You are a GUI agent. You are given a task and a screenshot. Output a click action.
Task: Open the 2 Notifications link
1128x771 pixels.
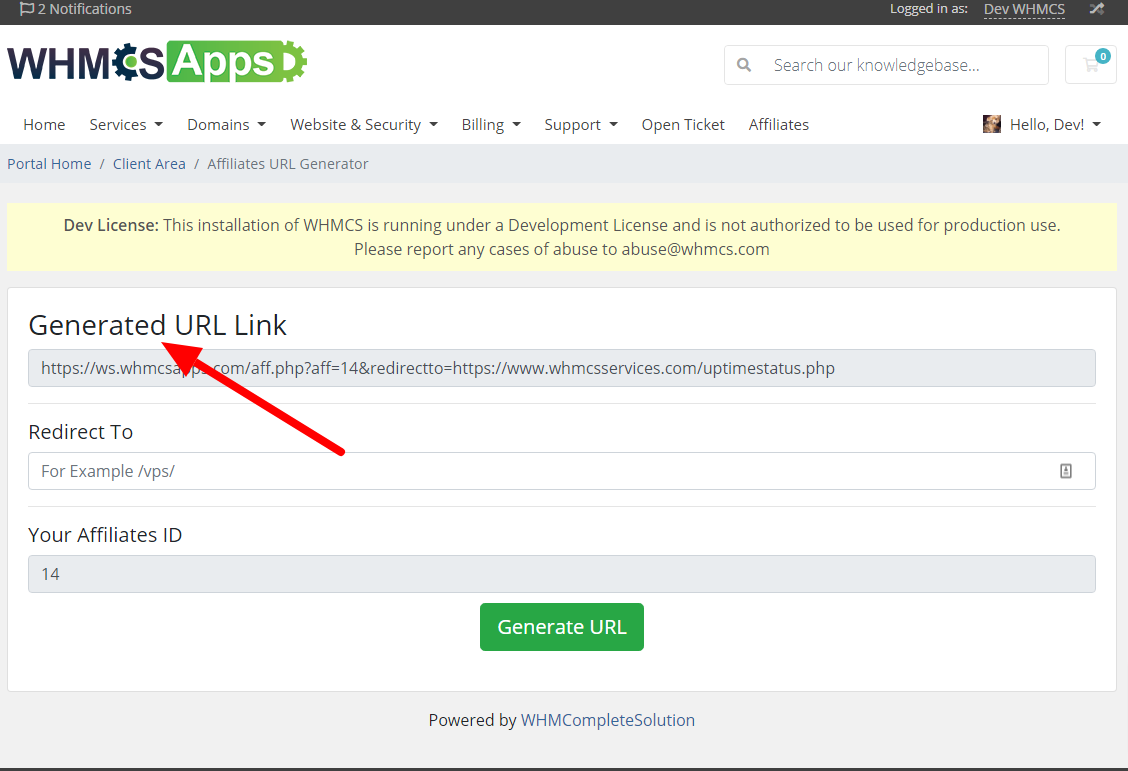pyautogui.click(x=76, y=9)
